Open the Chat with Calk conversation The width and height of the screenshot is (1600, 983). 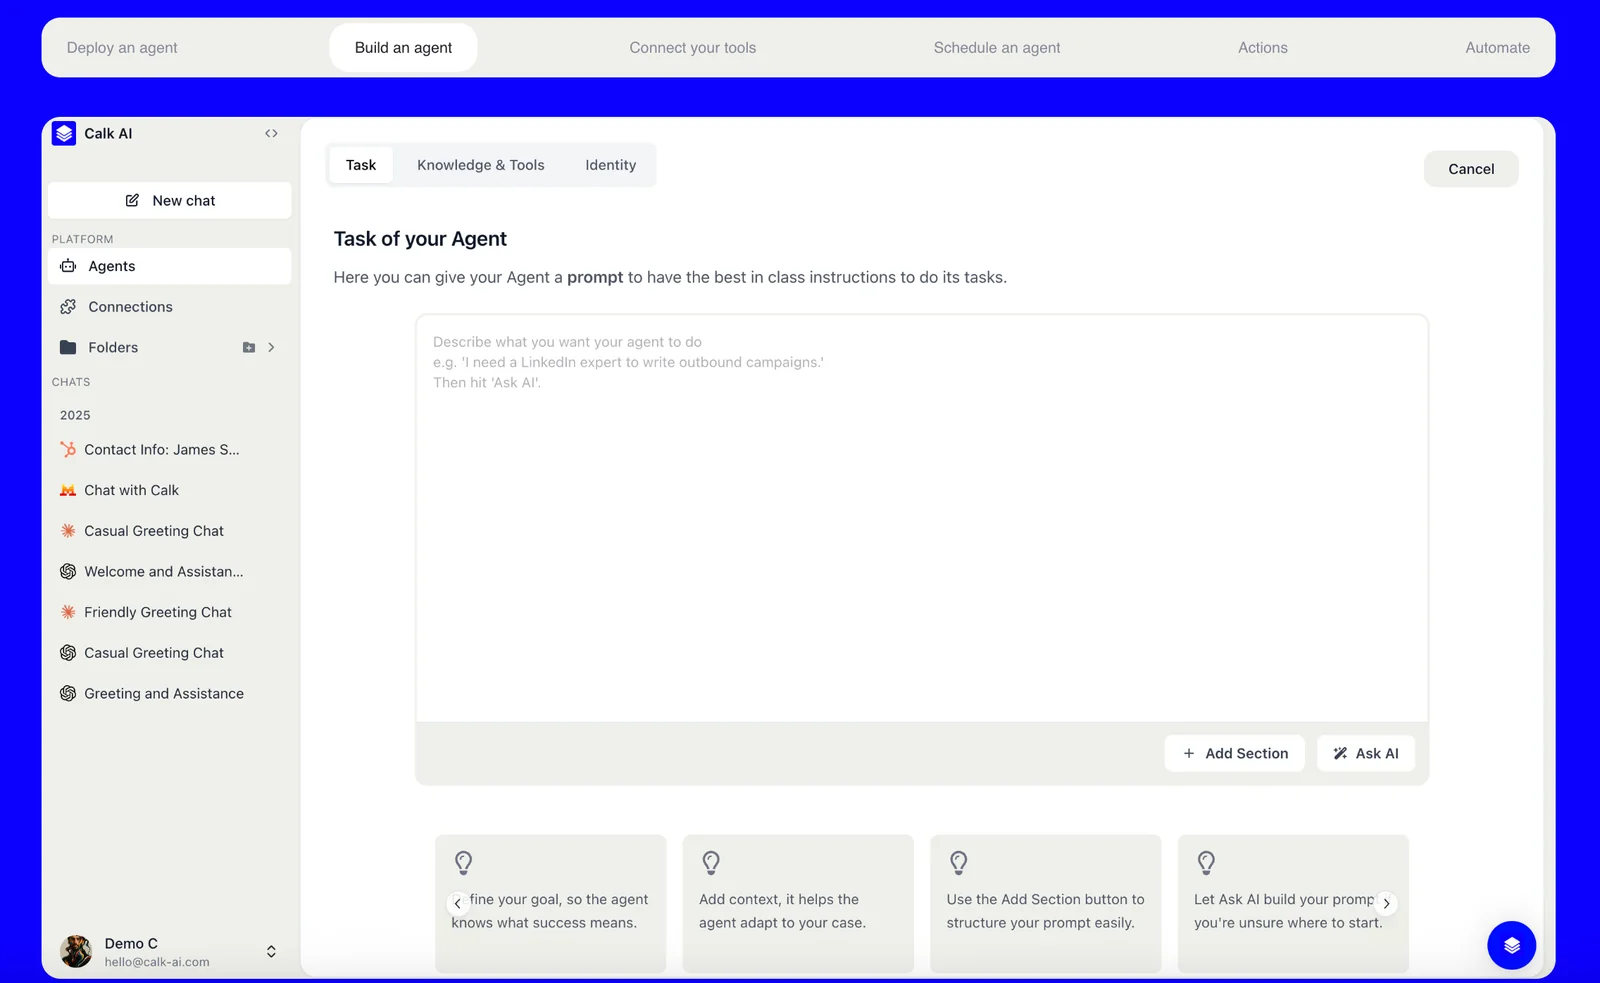[131, 491]
